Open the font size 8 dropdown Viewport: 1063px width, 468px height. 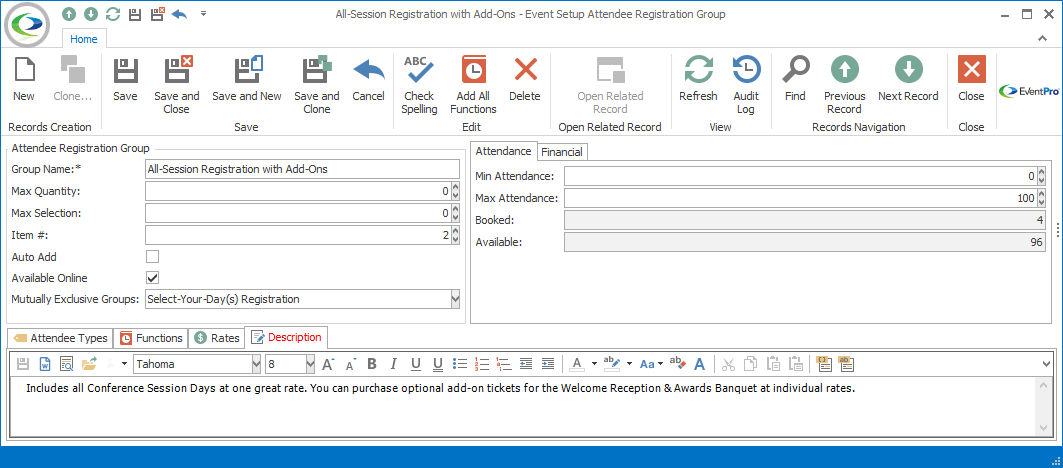click(310, 364)
